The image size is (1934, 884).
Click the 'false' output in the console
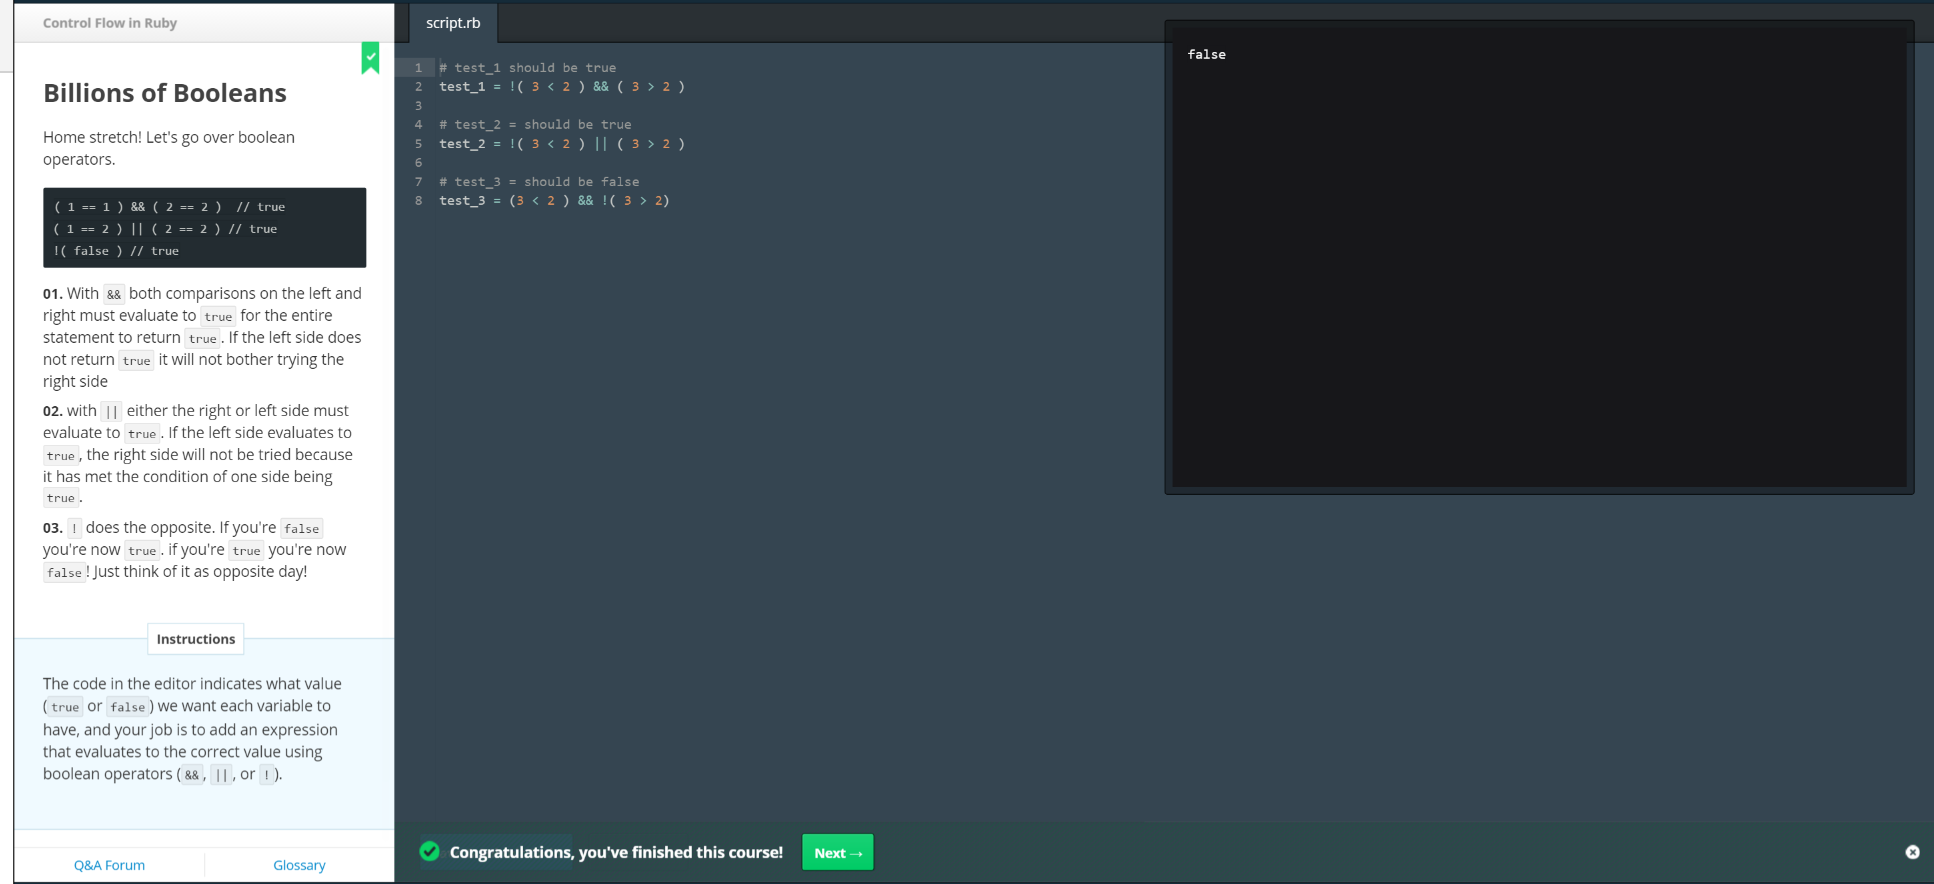[1206, 55]
